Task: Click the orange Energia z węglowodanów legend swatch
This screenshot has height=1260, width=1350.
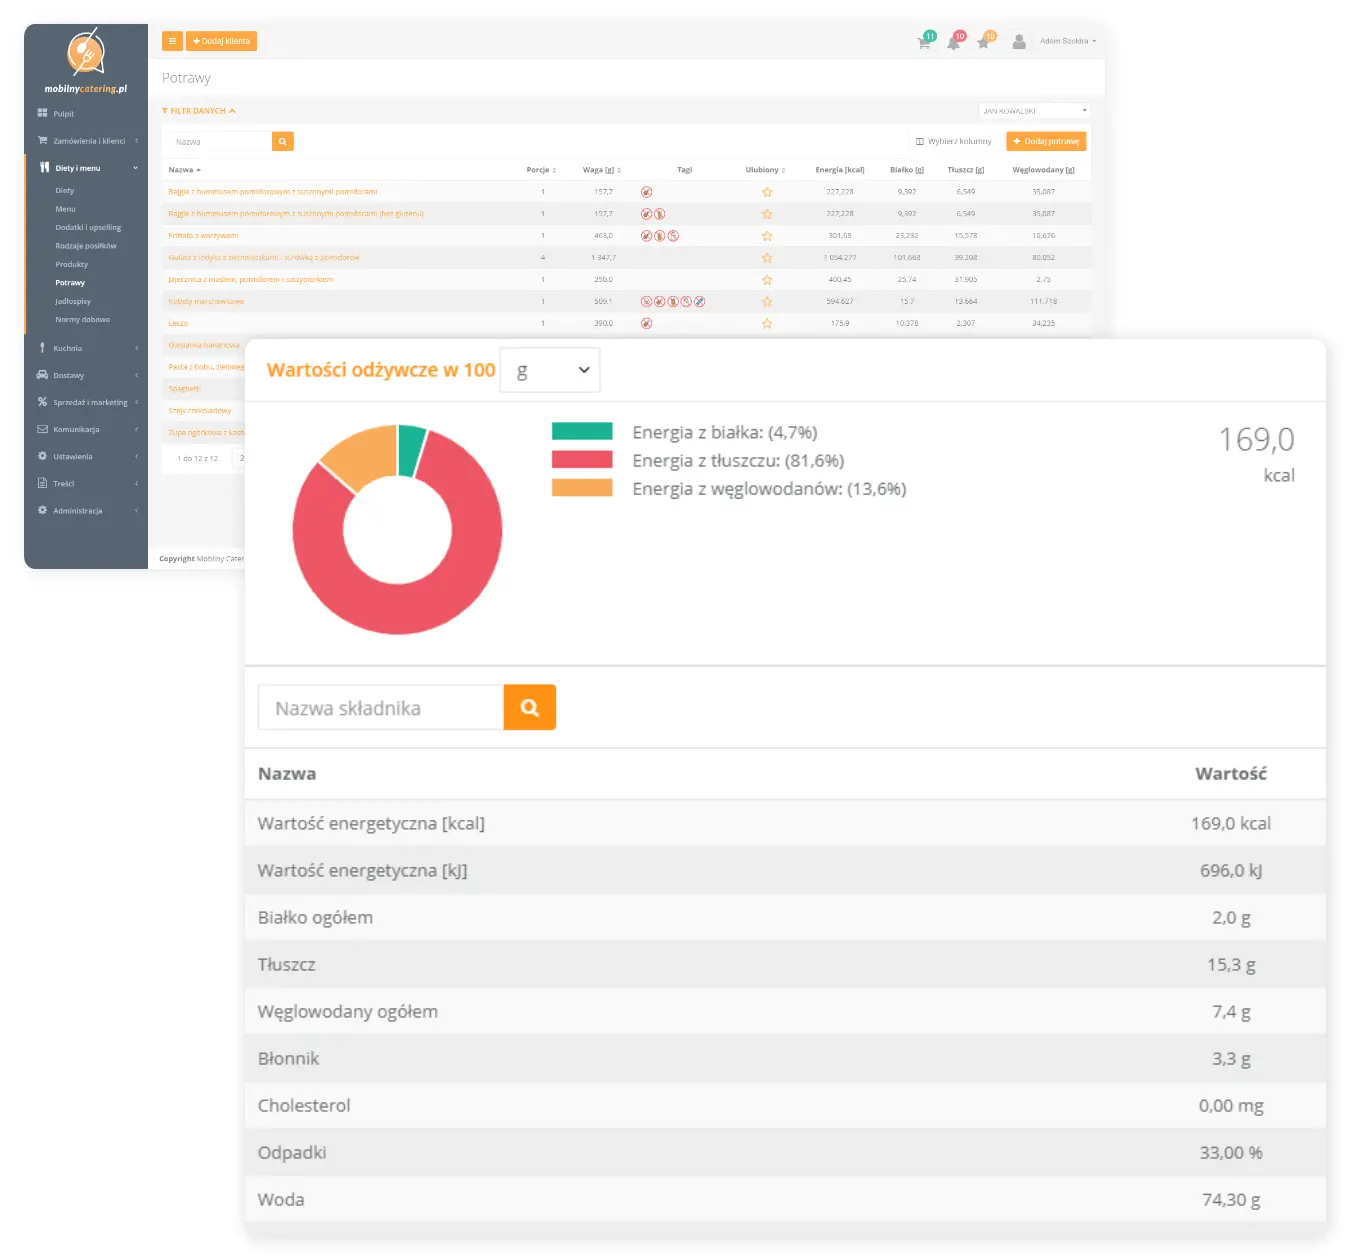Action: click(x=582, y=487)
